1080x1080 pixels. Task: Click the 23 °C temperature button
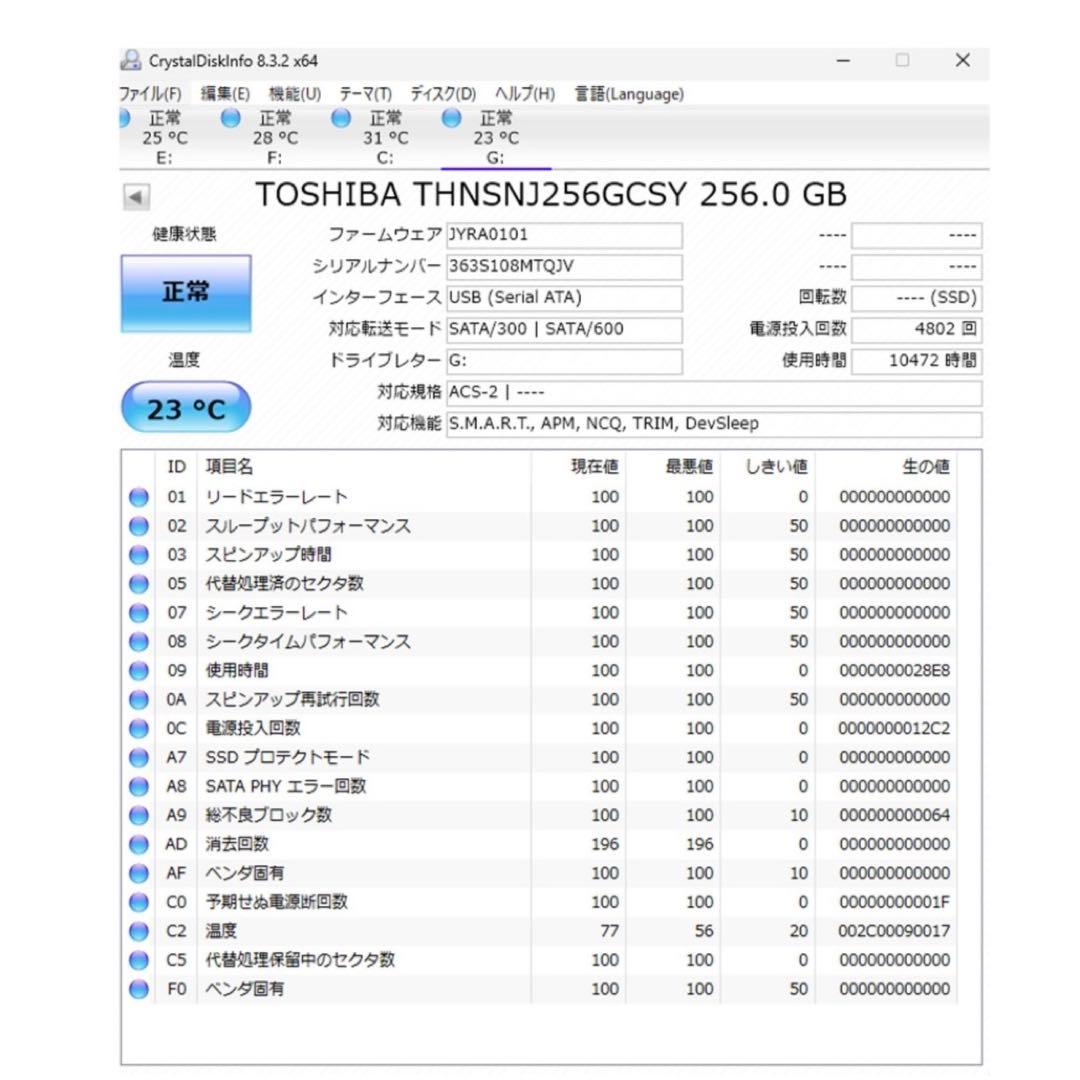tap(186, 408)
